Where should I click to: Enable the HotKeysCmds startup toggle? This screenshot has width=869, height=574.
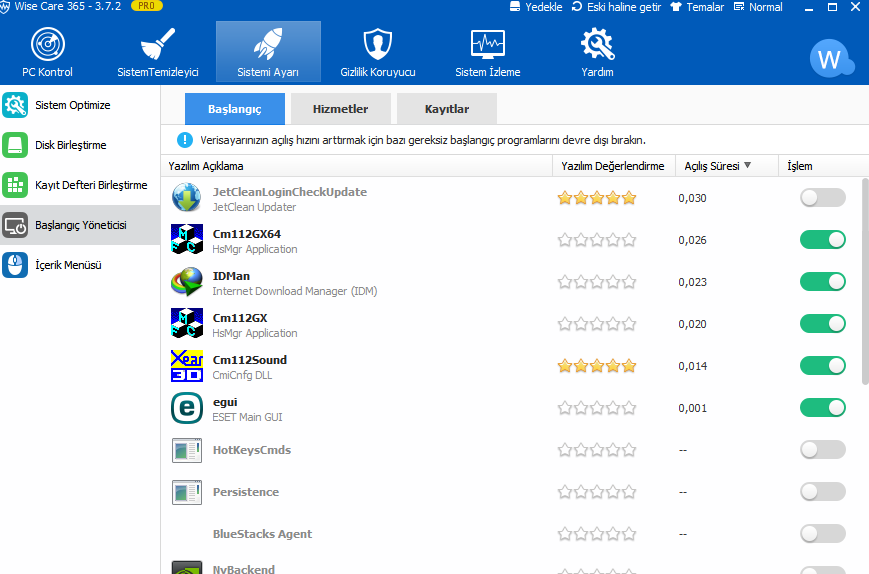click(822, 450)
